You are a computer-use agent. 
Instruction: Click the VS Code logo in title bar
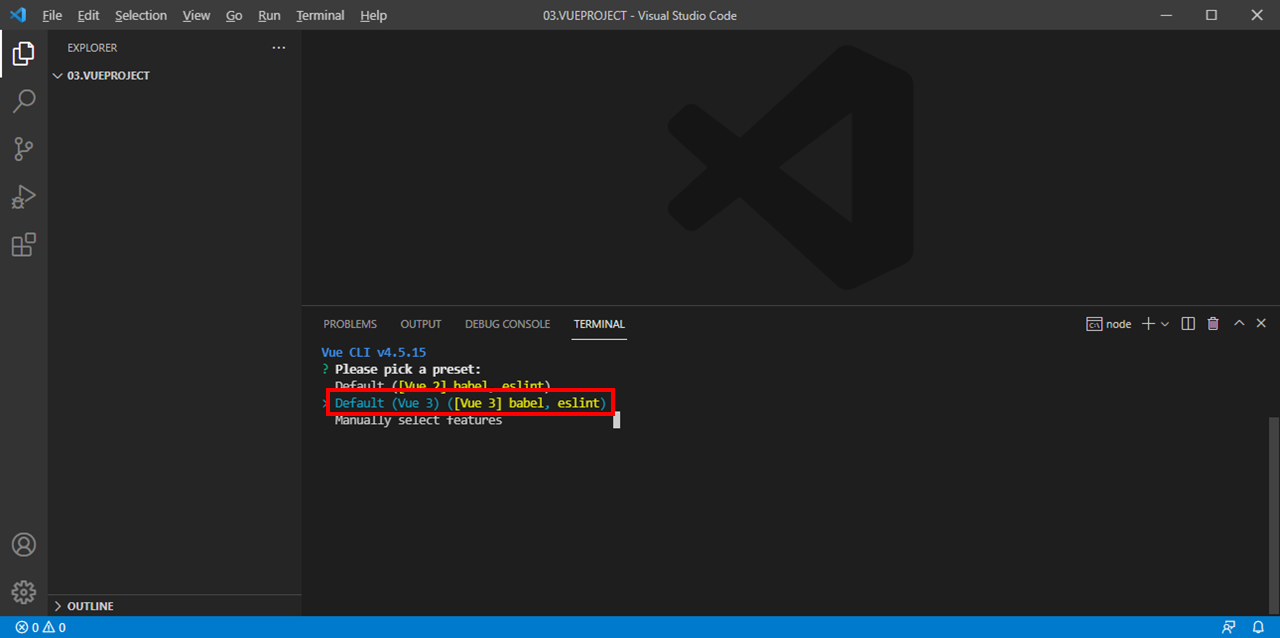(x=17, y=15)
